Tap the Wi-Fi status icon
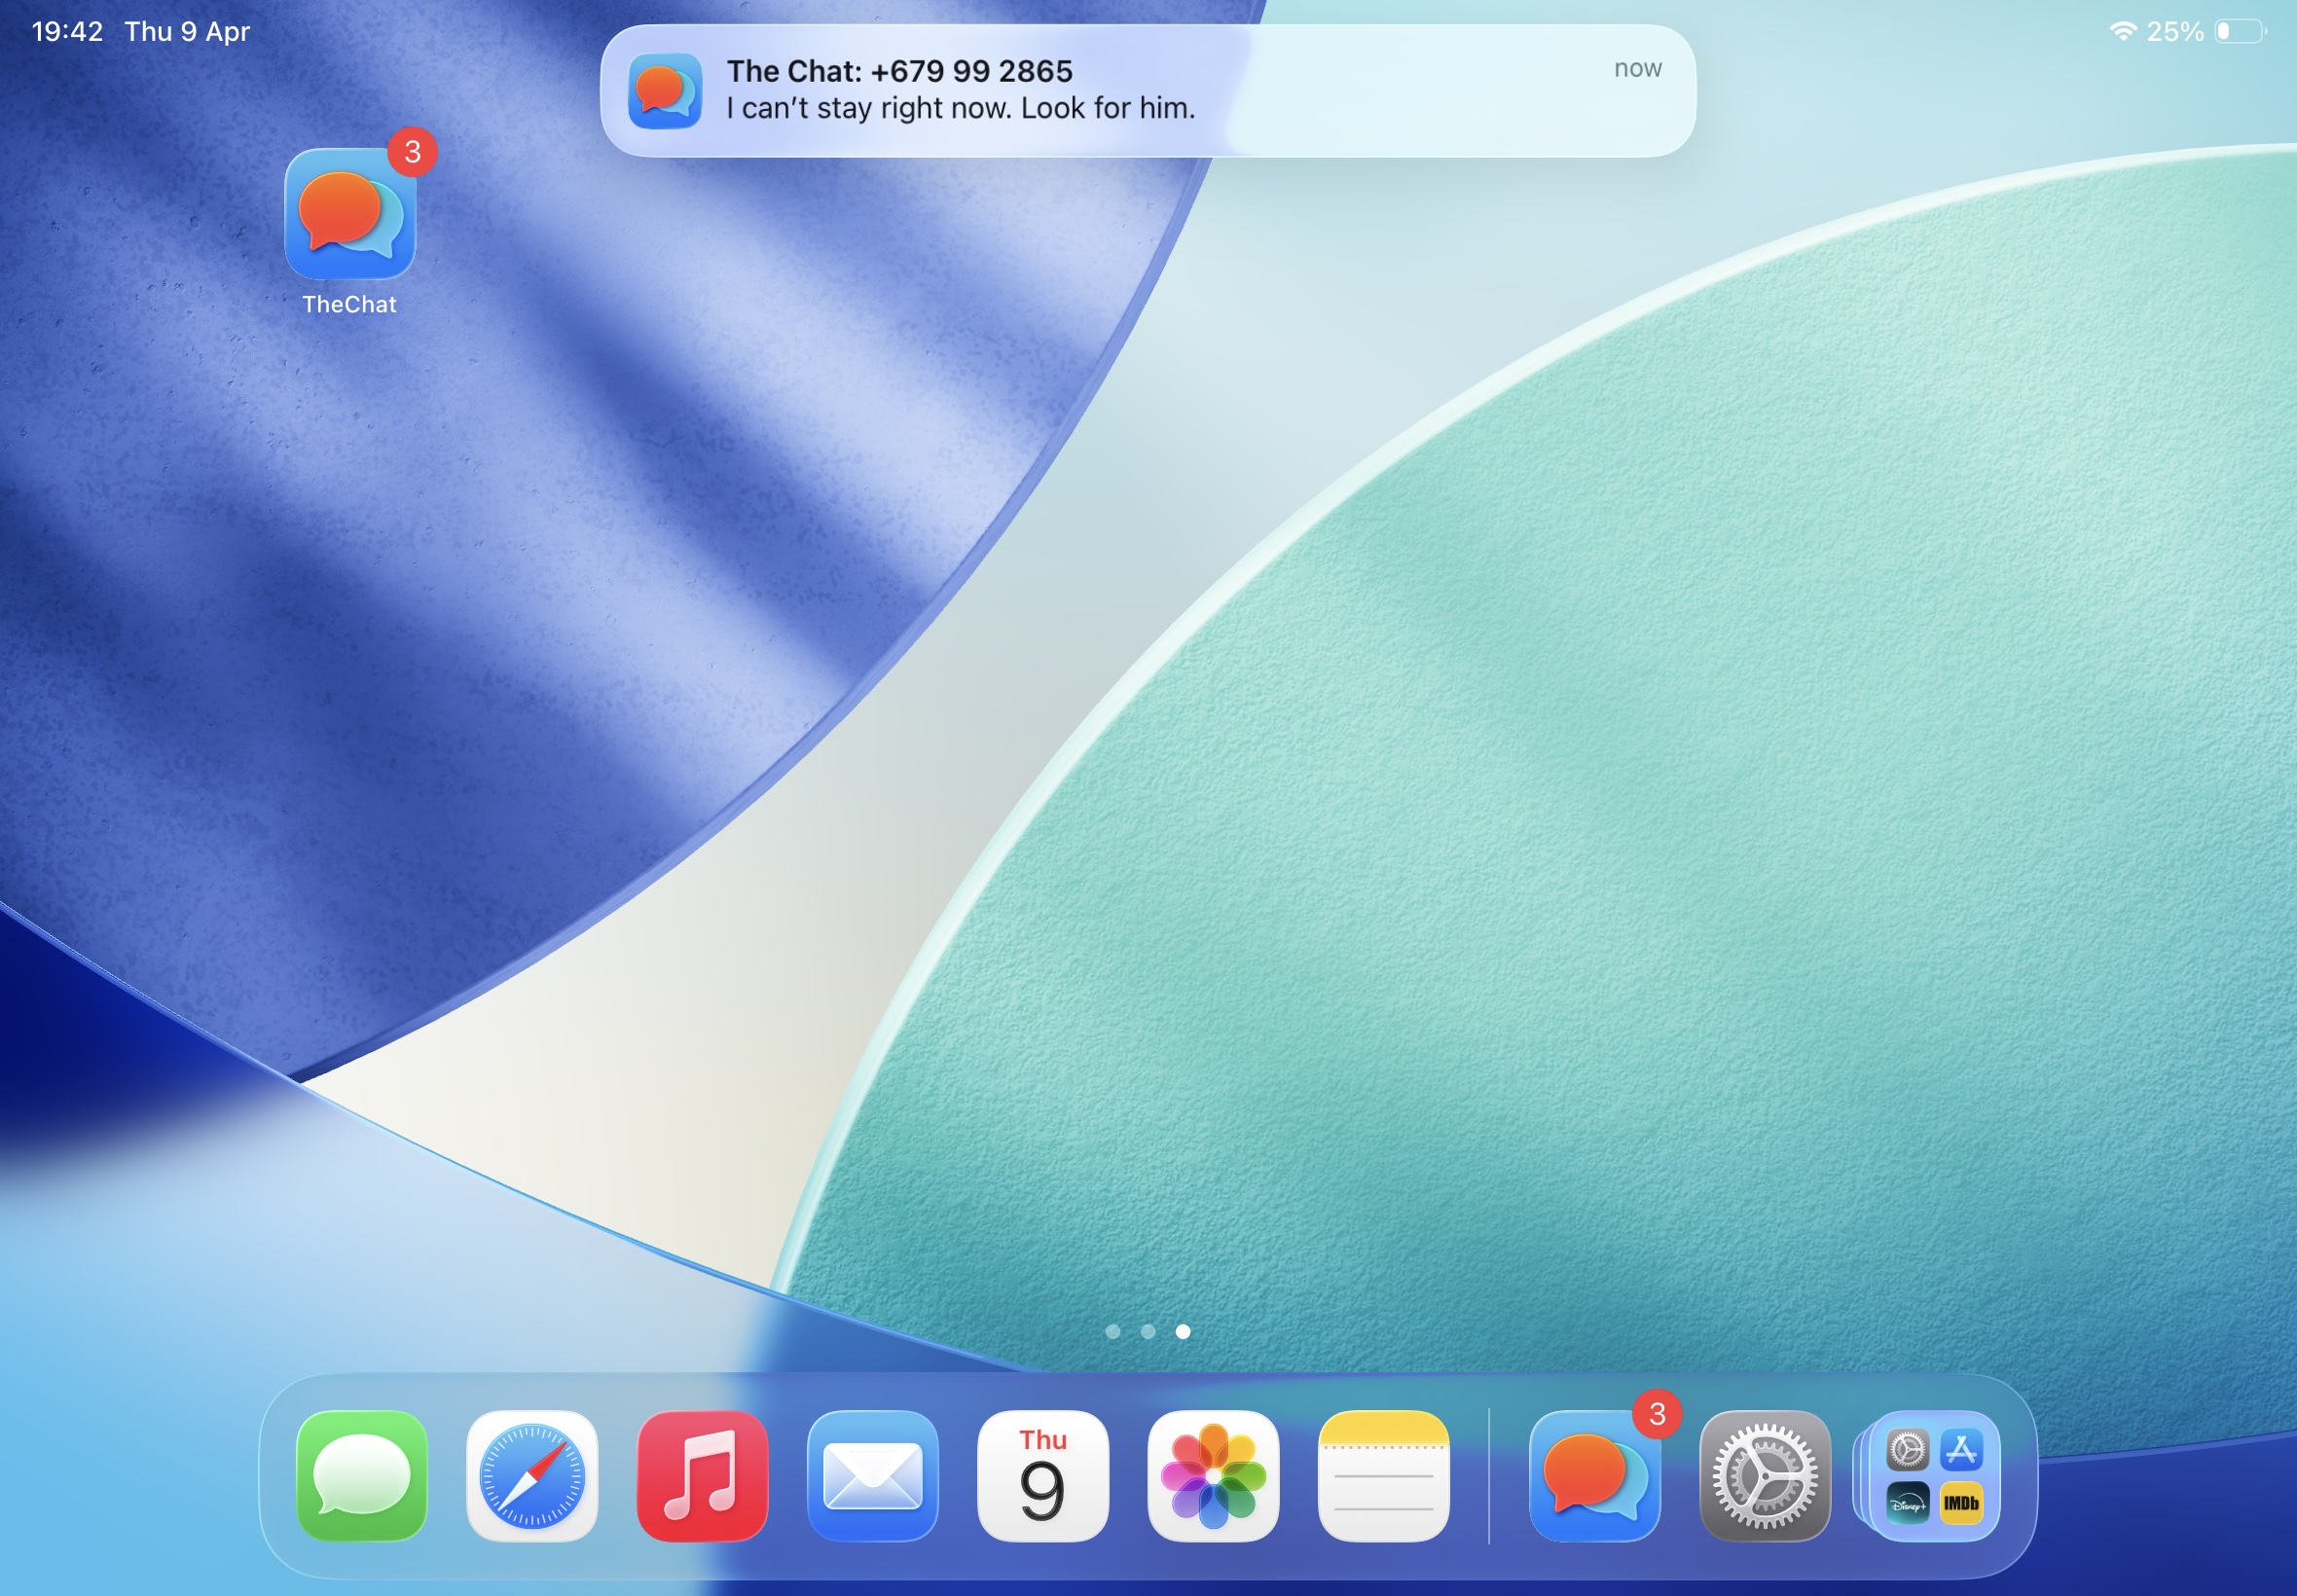The height and width of the screenshot is (1596, 2297). [2122, 31]
